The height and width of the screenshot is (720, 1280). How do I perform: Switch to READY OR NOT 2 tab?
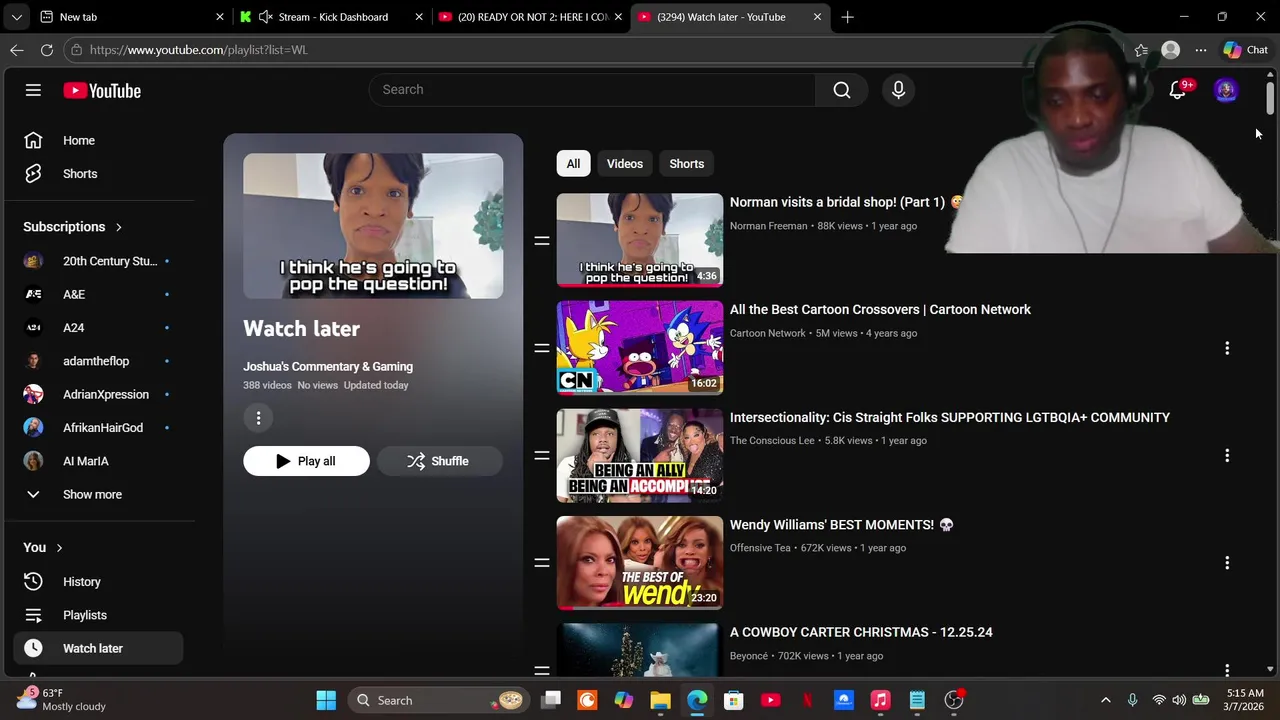531,17
